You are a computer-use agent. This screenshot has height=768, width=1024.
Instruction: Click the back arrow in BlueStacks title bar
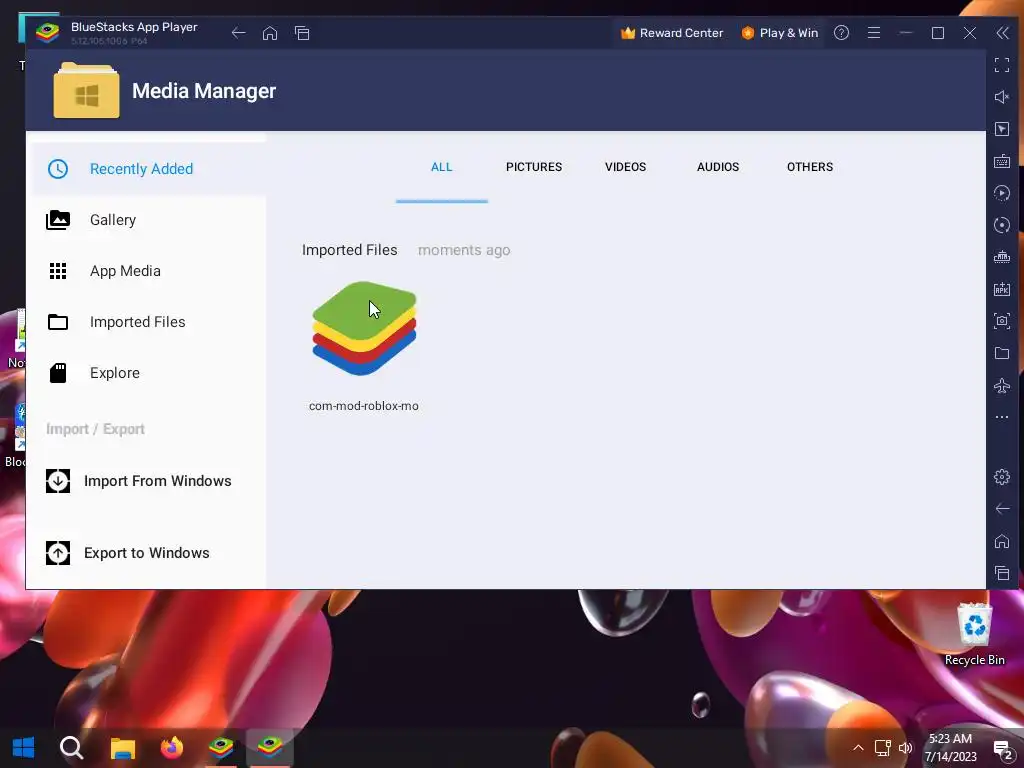238,33
